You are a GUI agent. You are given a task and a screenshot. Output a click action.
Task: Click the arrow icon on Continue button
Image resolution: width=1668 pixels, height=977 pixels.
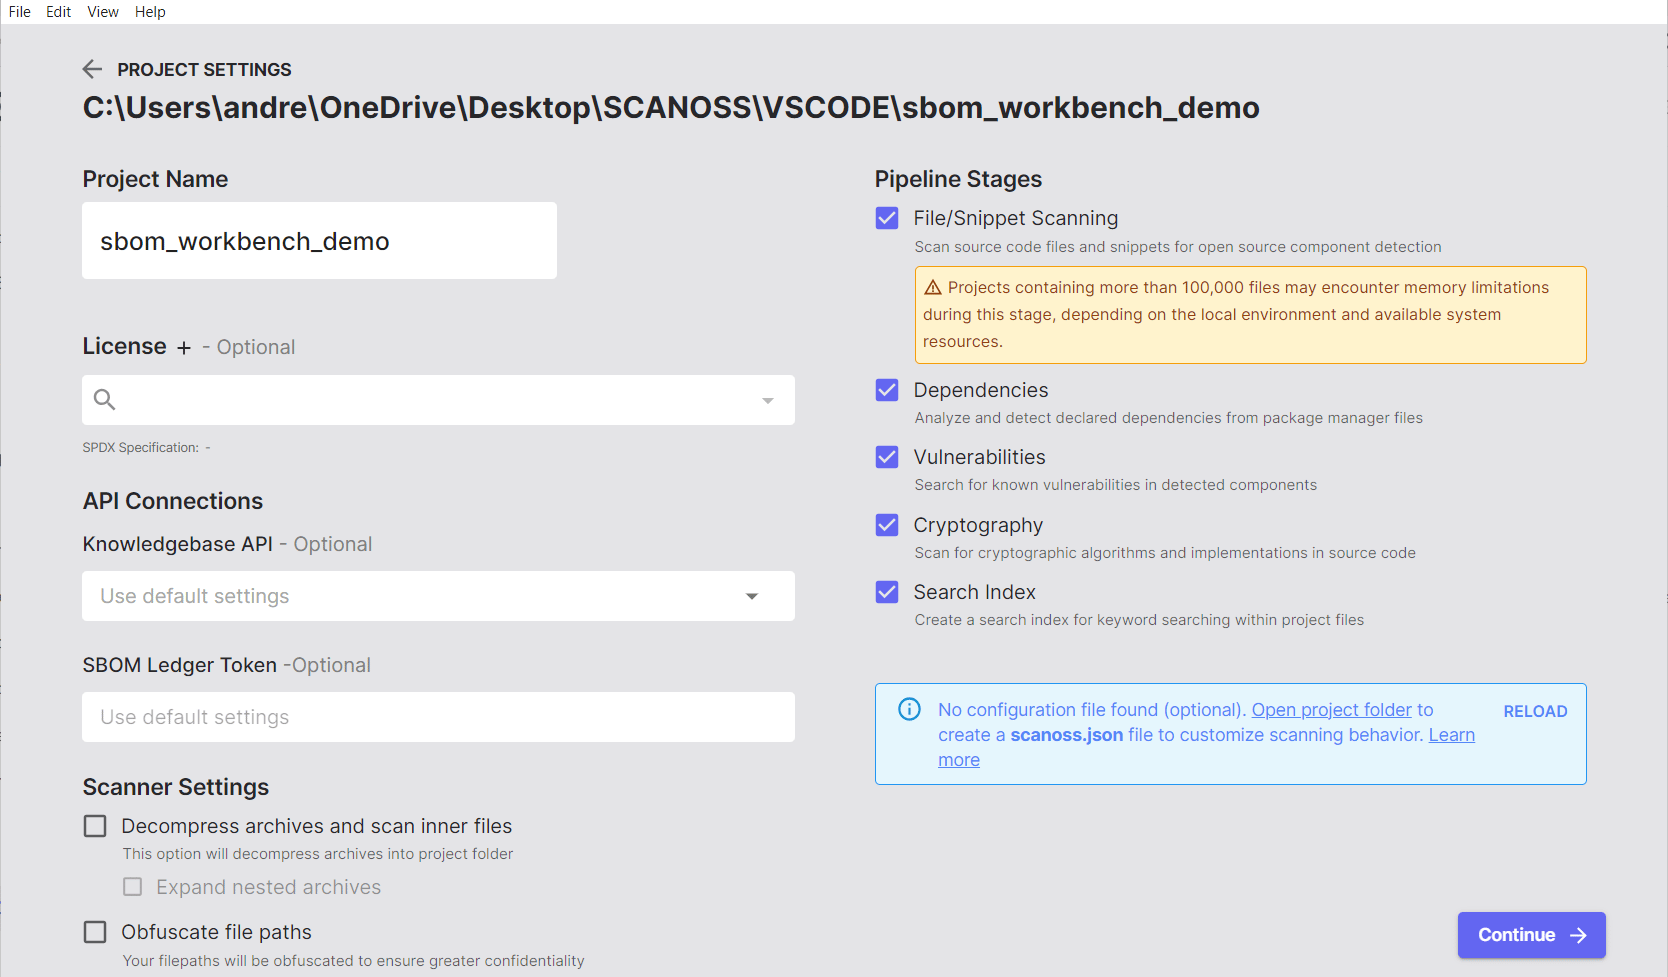pyautogui.click(x=1579, y=935)
